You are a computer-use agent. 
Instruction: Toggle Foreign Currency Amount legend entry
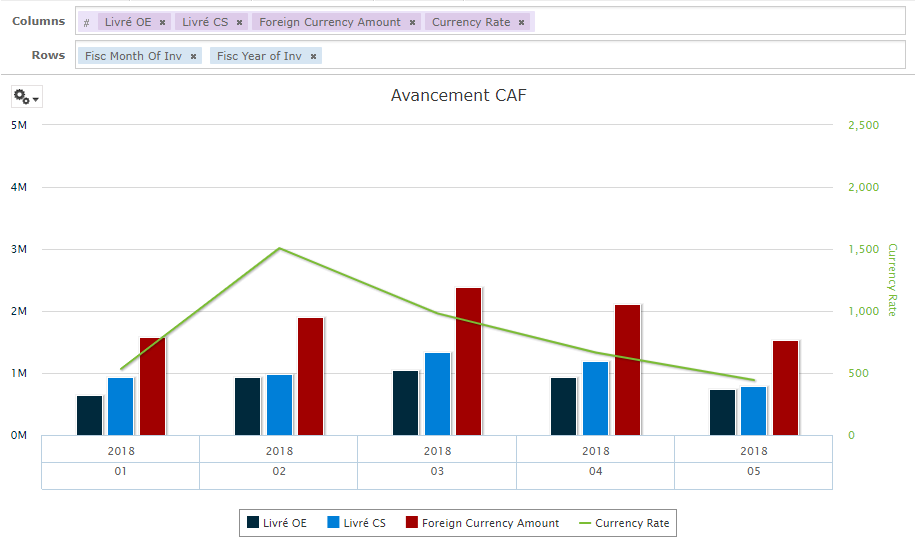(x=483, y=523)
